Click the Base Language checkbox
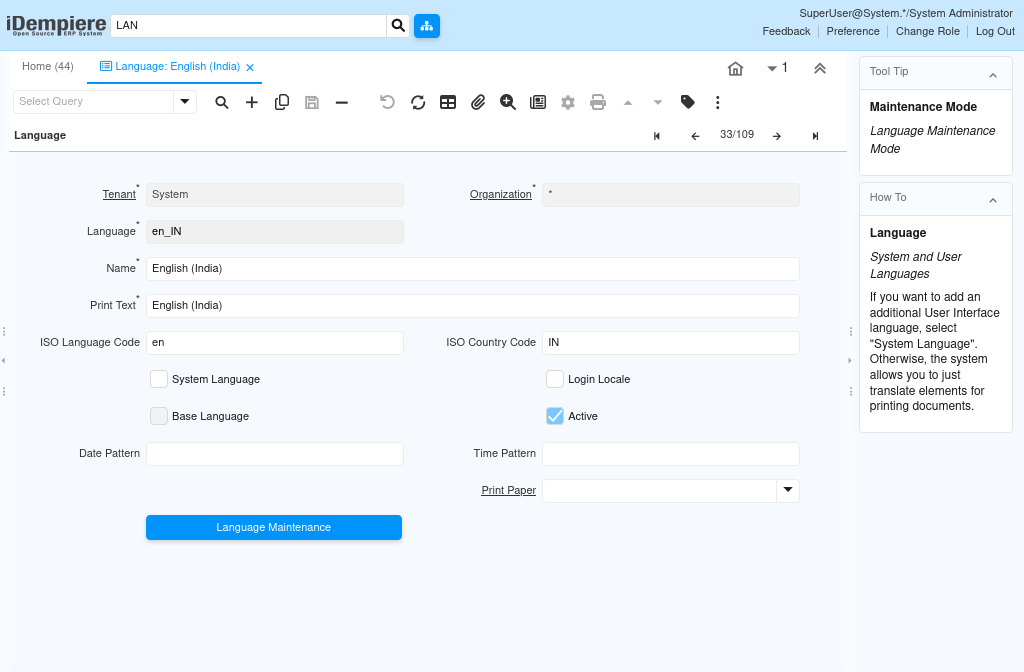1024x672 pixels. click(159, 416)
